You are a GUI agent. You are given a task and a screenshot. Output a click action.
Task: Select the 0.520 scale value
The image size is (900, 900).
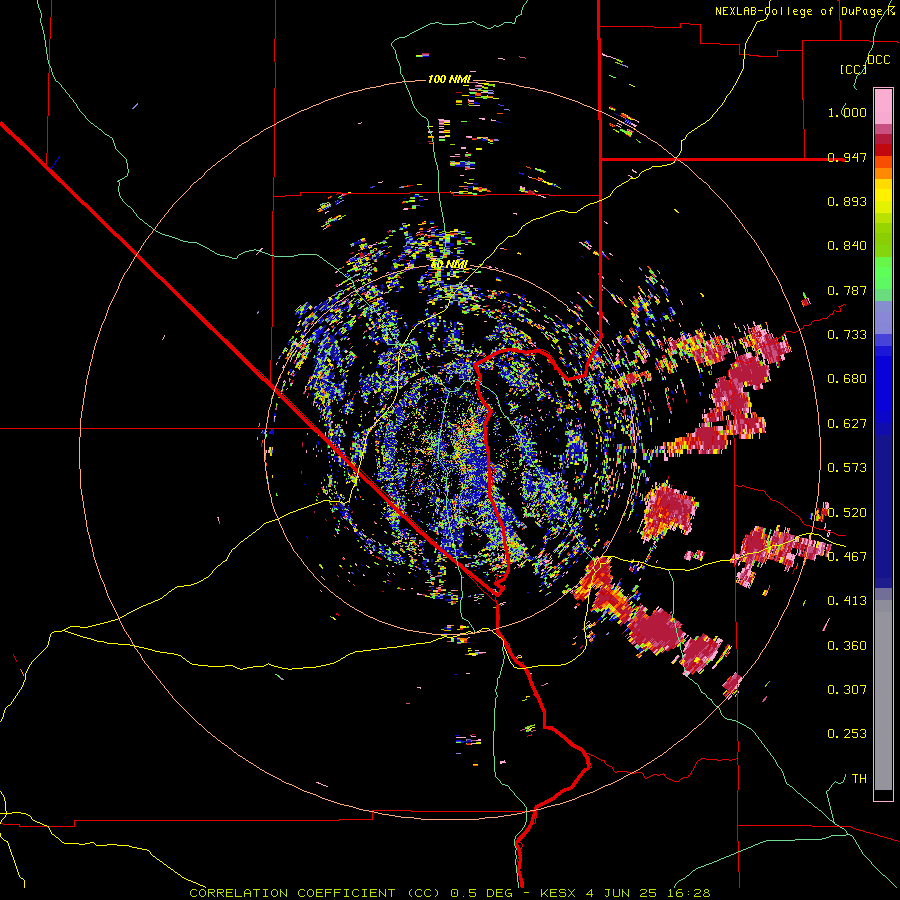[847, 512]
